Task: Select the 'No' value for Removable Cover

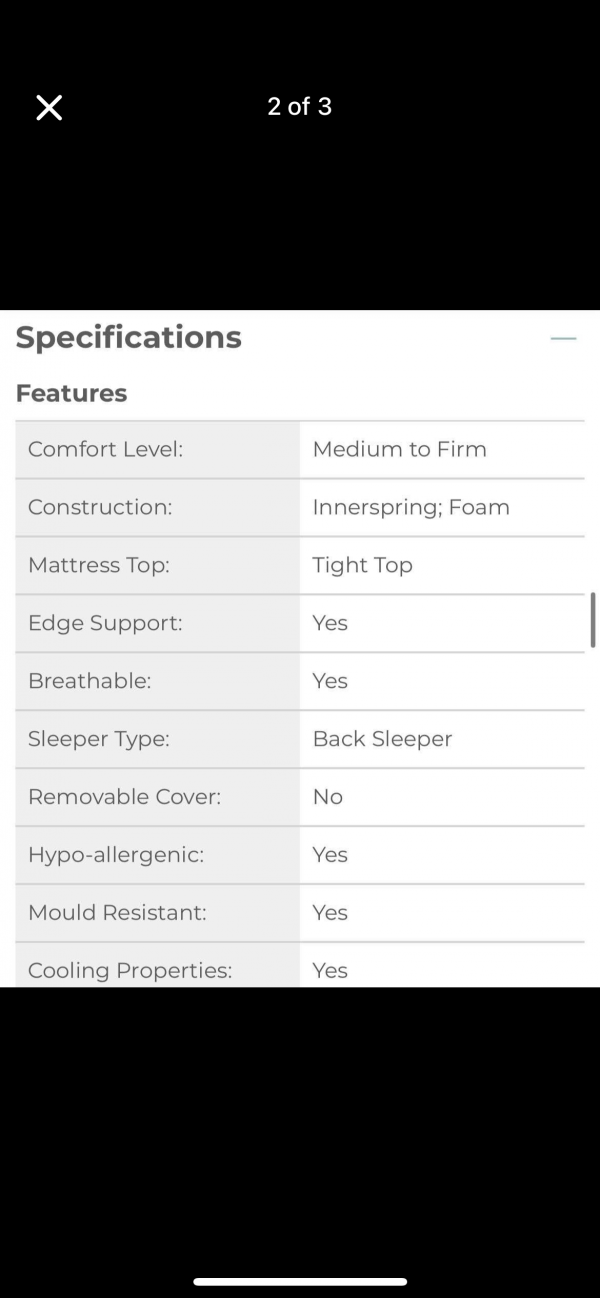Action: coord(328,797)
